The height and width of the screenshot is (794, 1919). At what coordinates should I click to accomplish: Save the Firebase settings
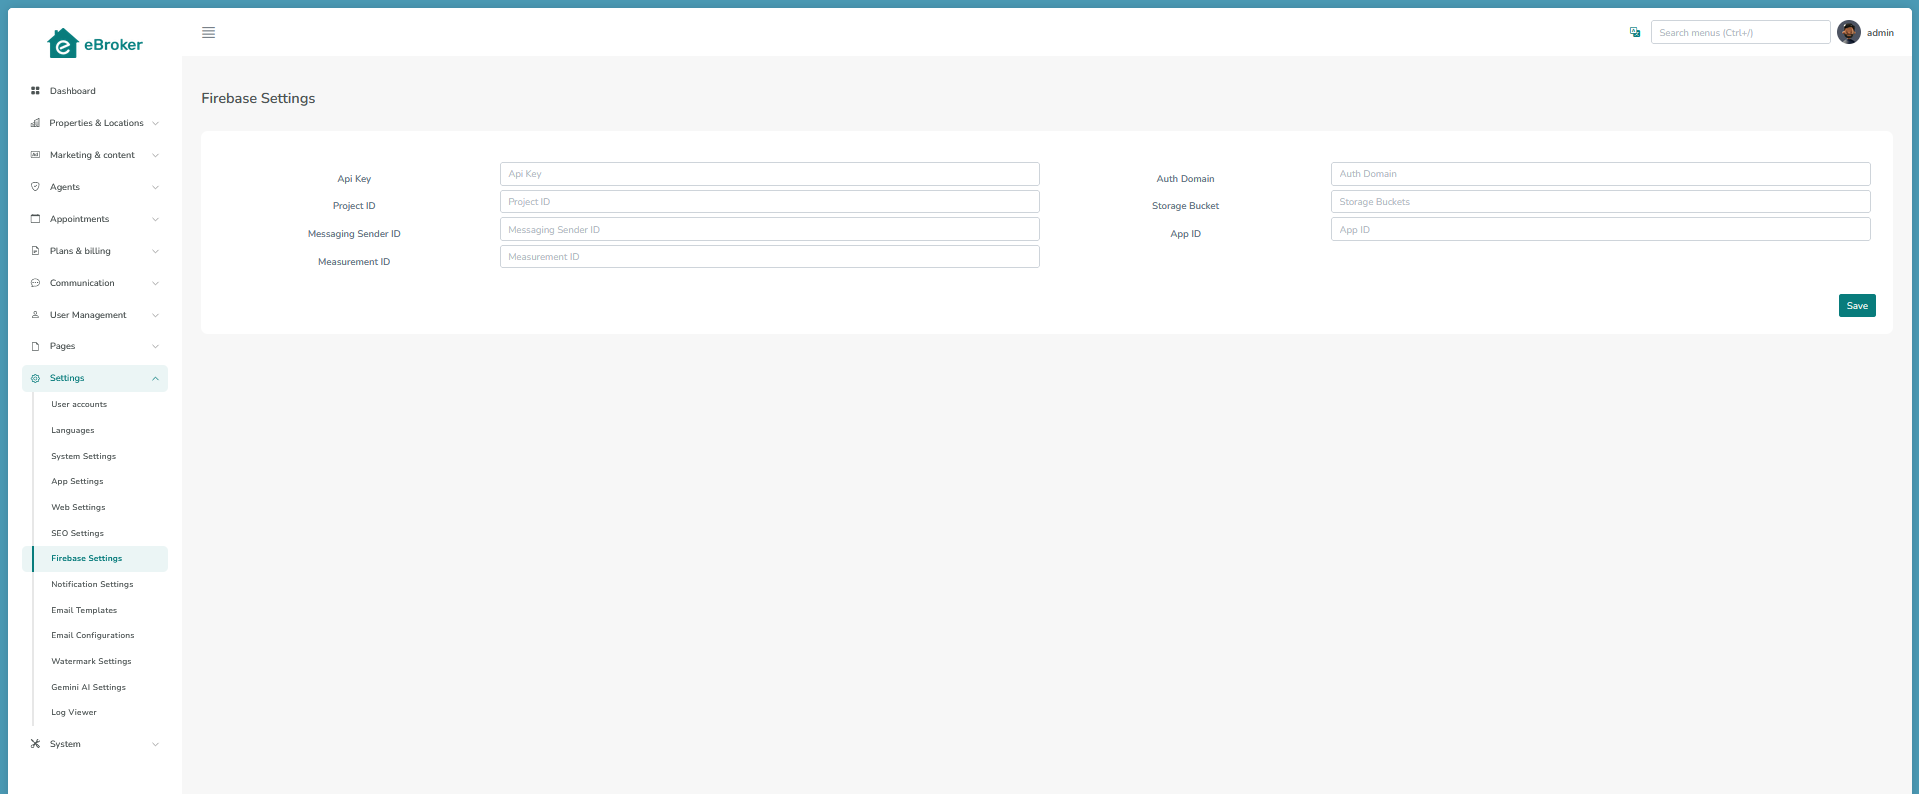pos(1857,306)
